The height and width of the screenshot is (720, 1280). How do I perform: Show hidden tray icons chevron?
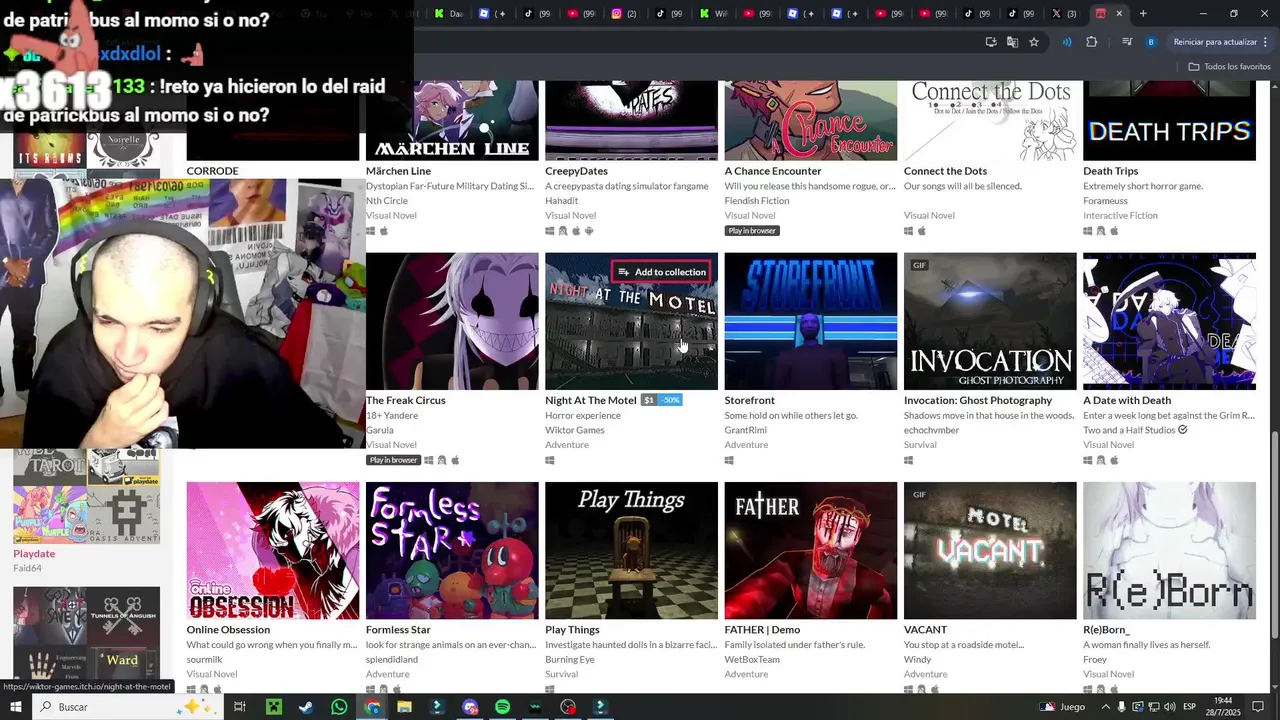[1105, 707]
